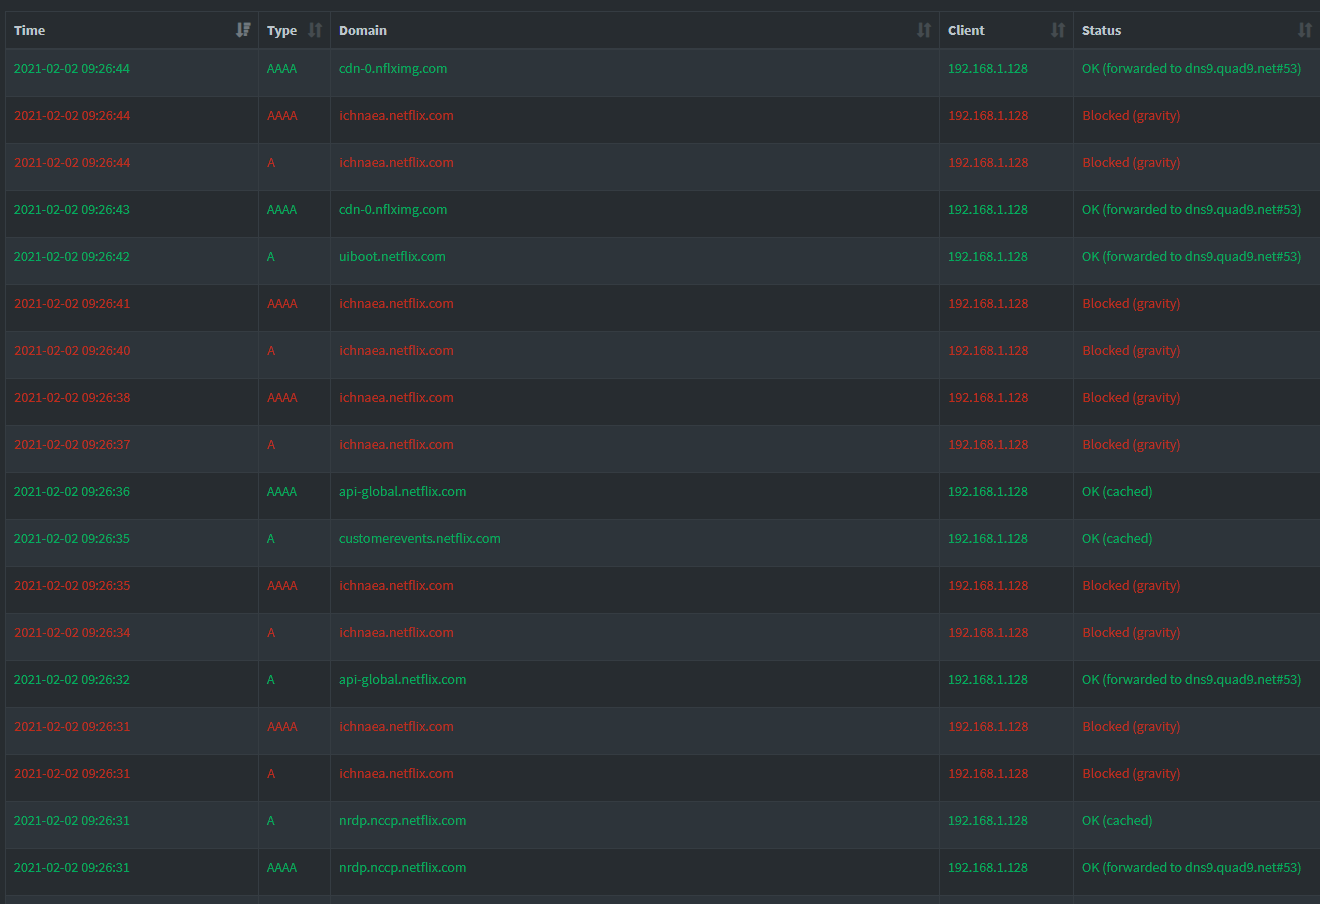The height and width of the screenshot is (904, 1320).
Task: Click the sort icon in Status column header
Action: pyautogui.click(x=1304, y=30)
